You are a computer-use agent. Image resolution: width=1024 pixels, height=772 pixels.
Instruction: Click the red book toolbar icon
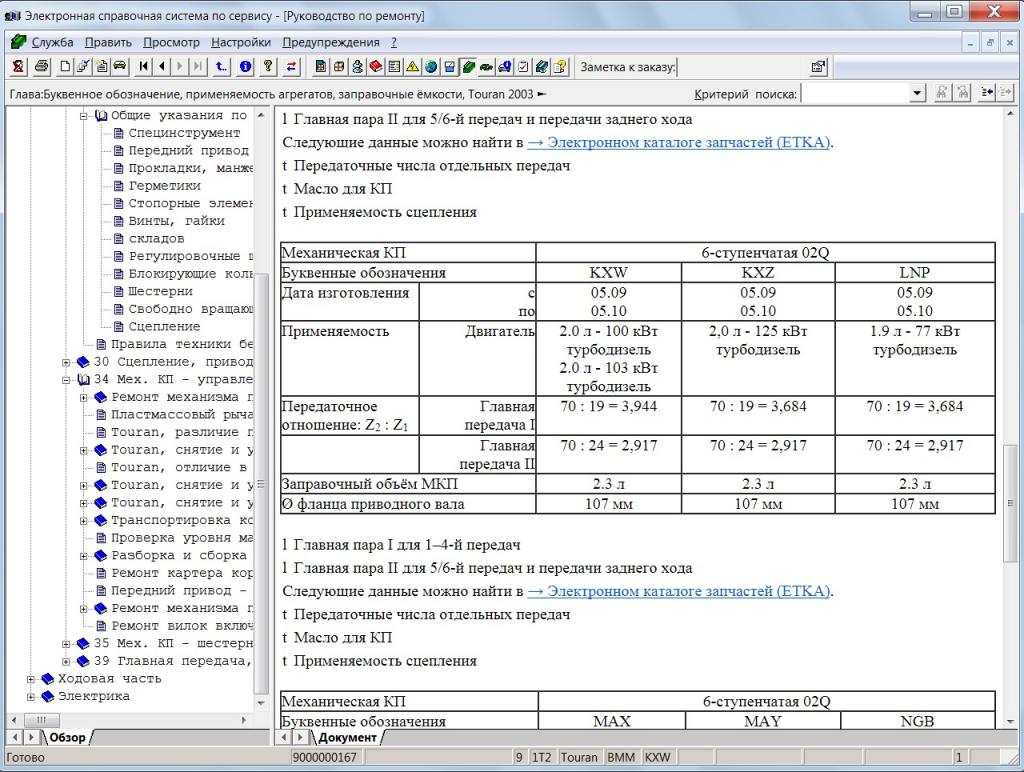[x=376, y=67]
